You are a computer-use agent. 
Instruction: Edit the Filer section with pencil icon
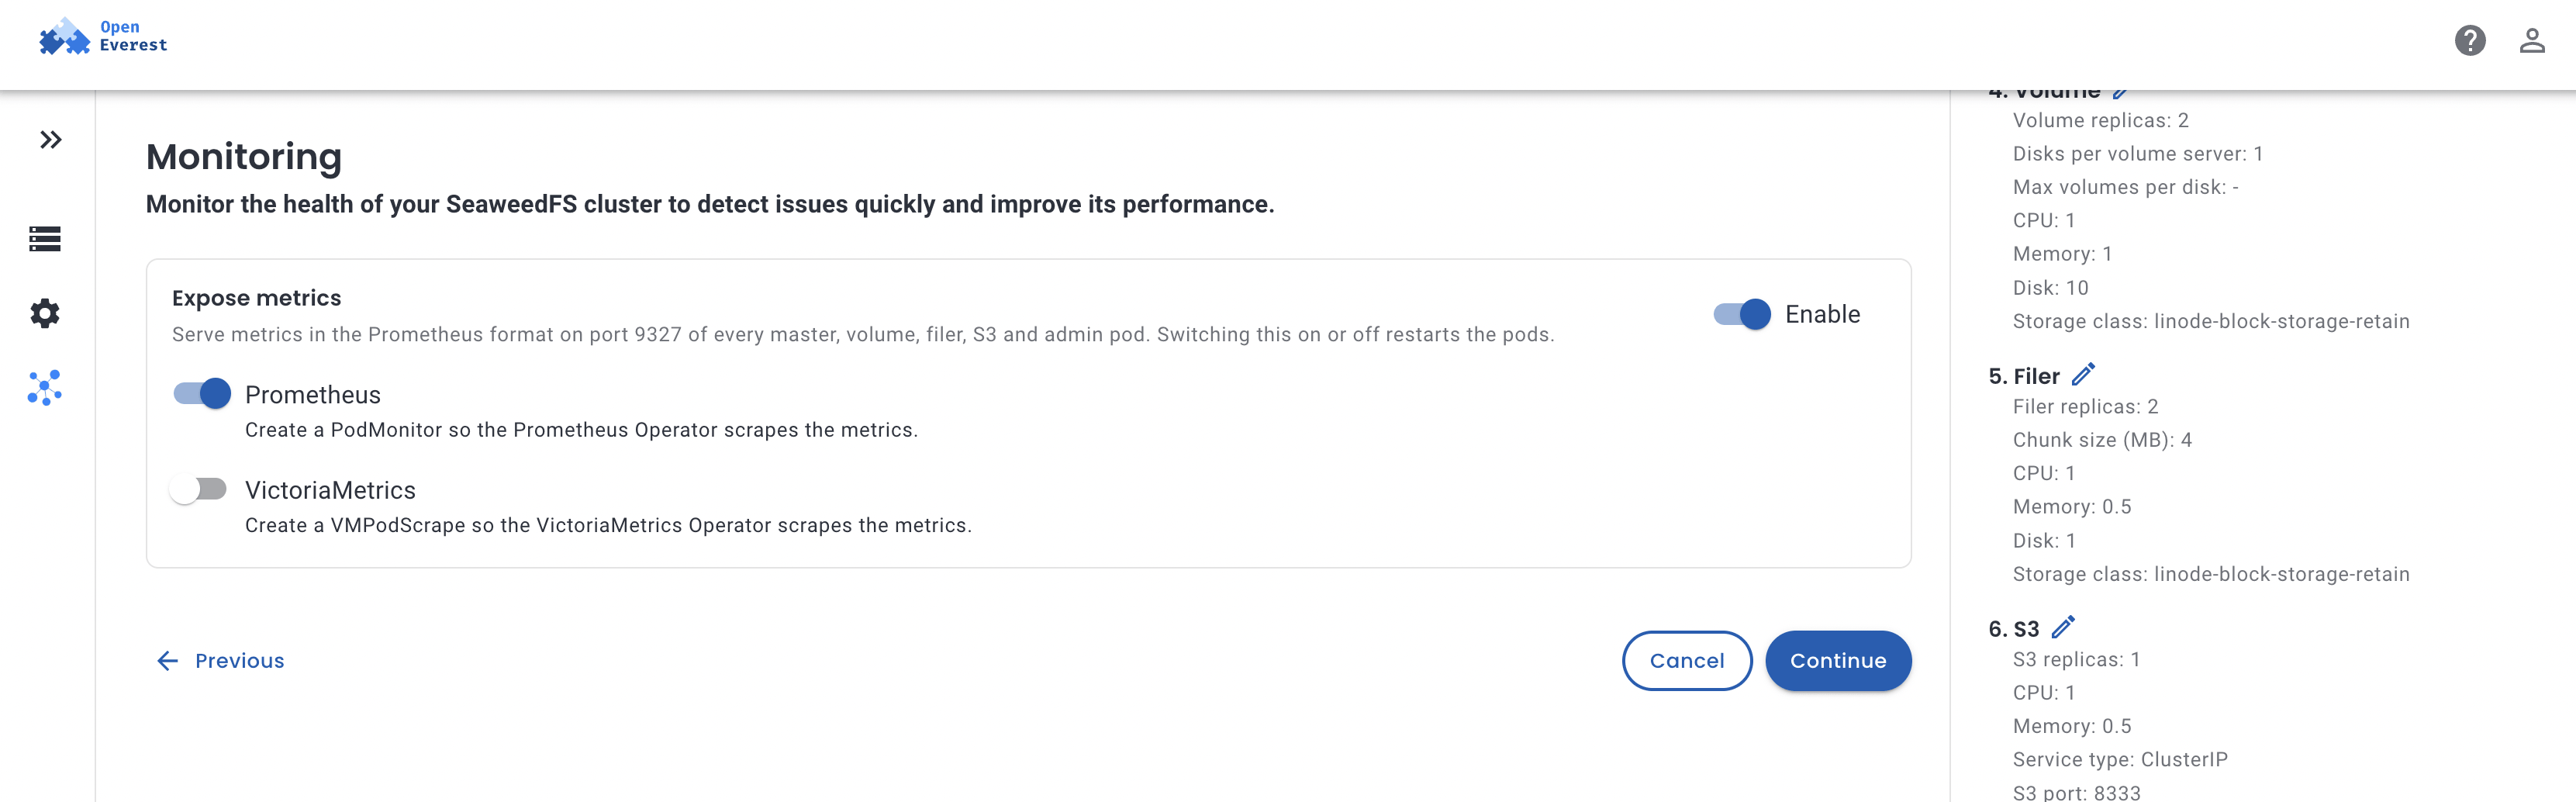tap(2083, 375)
